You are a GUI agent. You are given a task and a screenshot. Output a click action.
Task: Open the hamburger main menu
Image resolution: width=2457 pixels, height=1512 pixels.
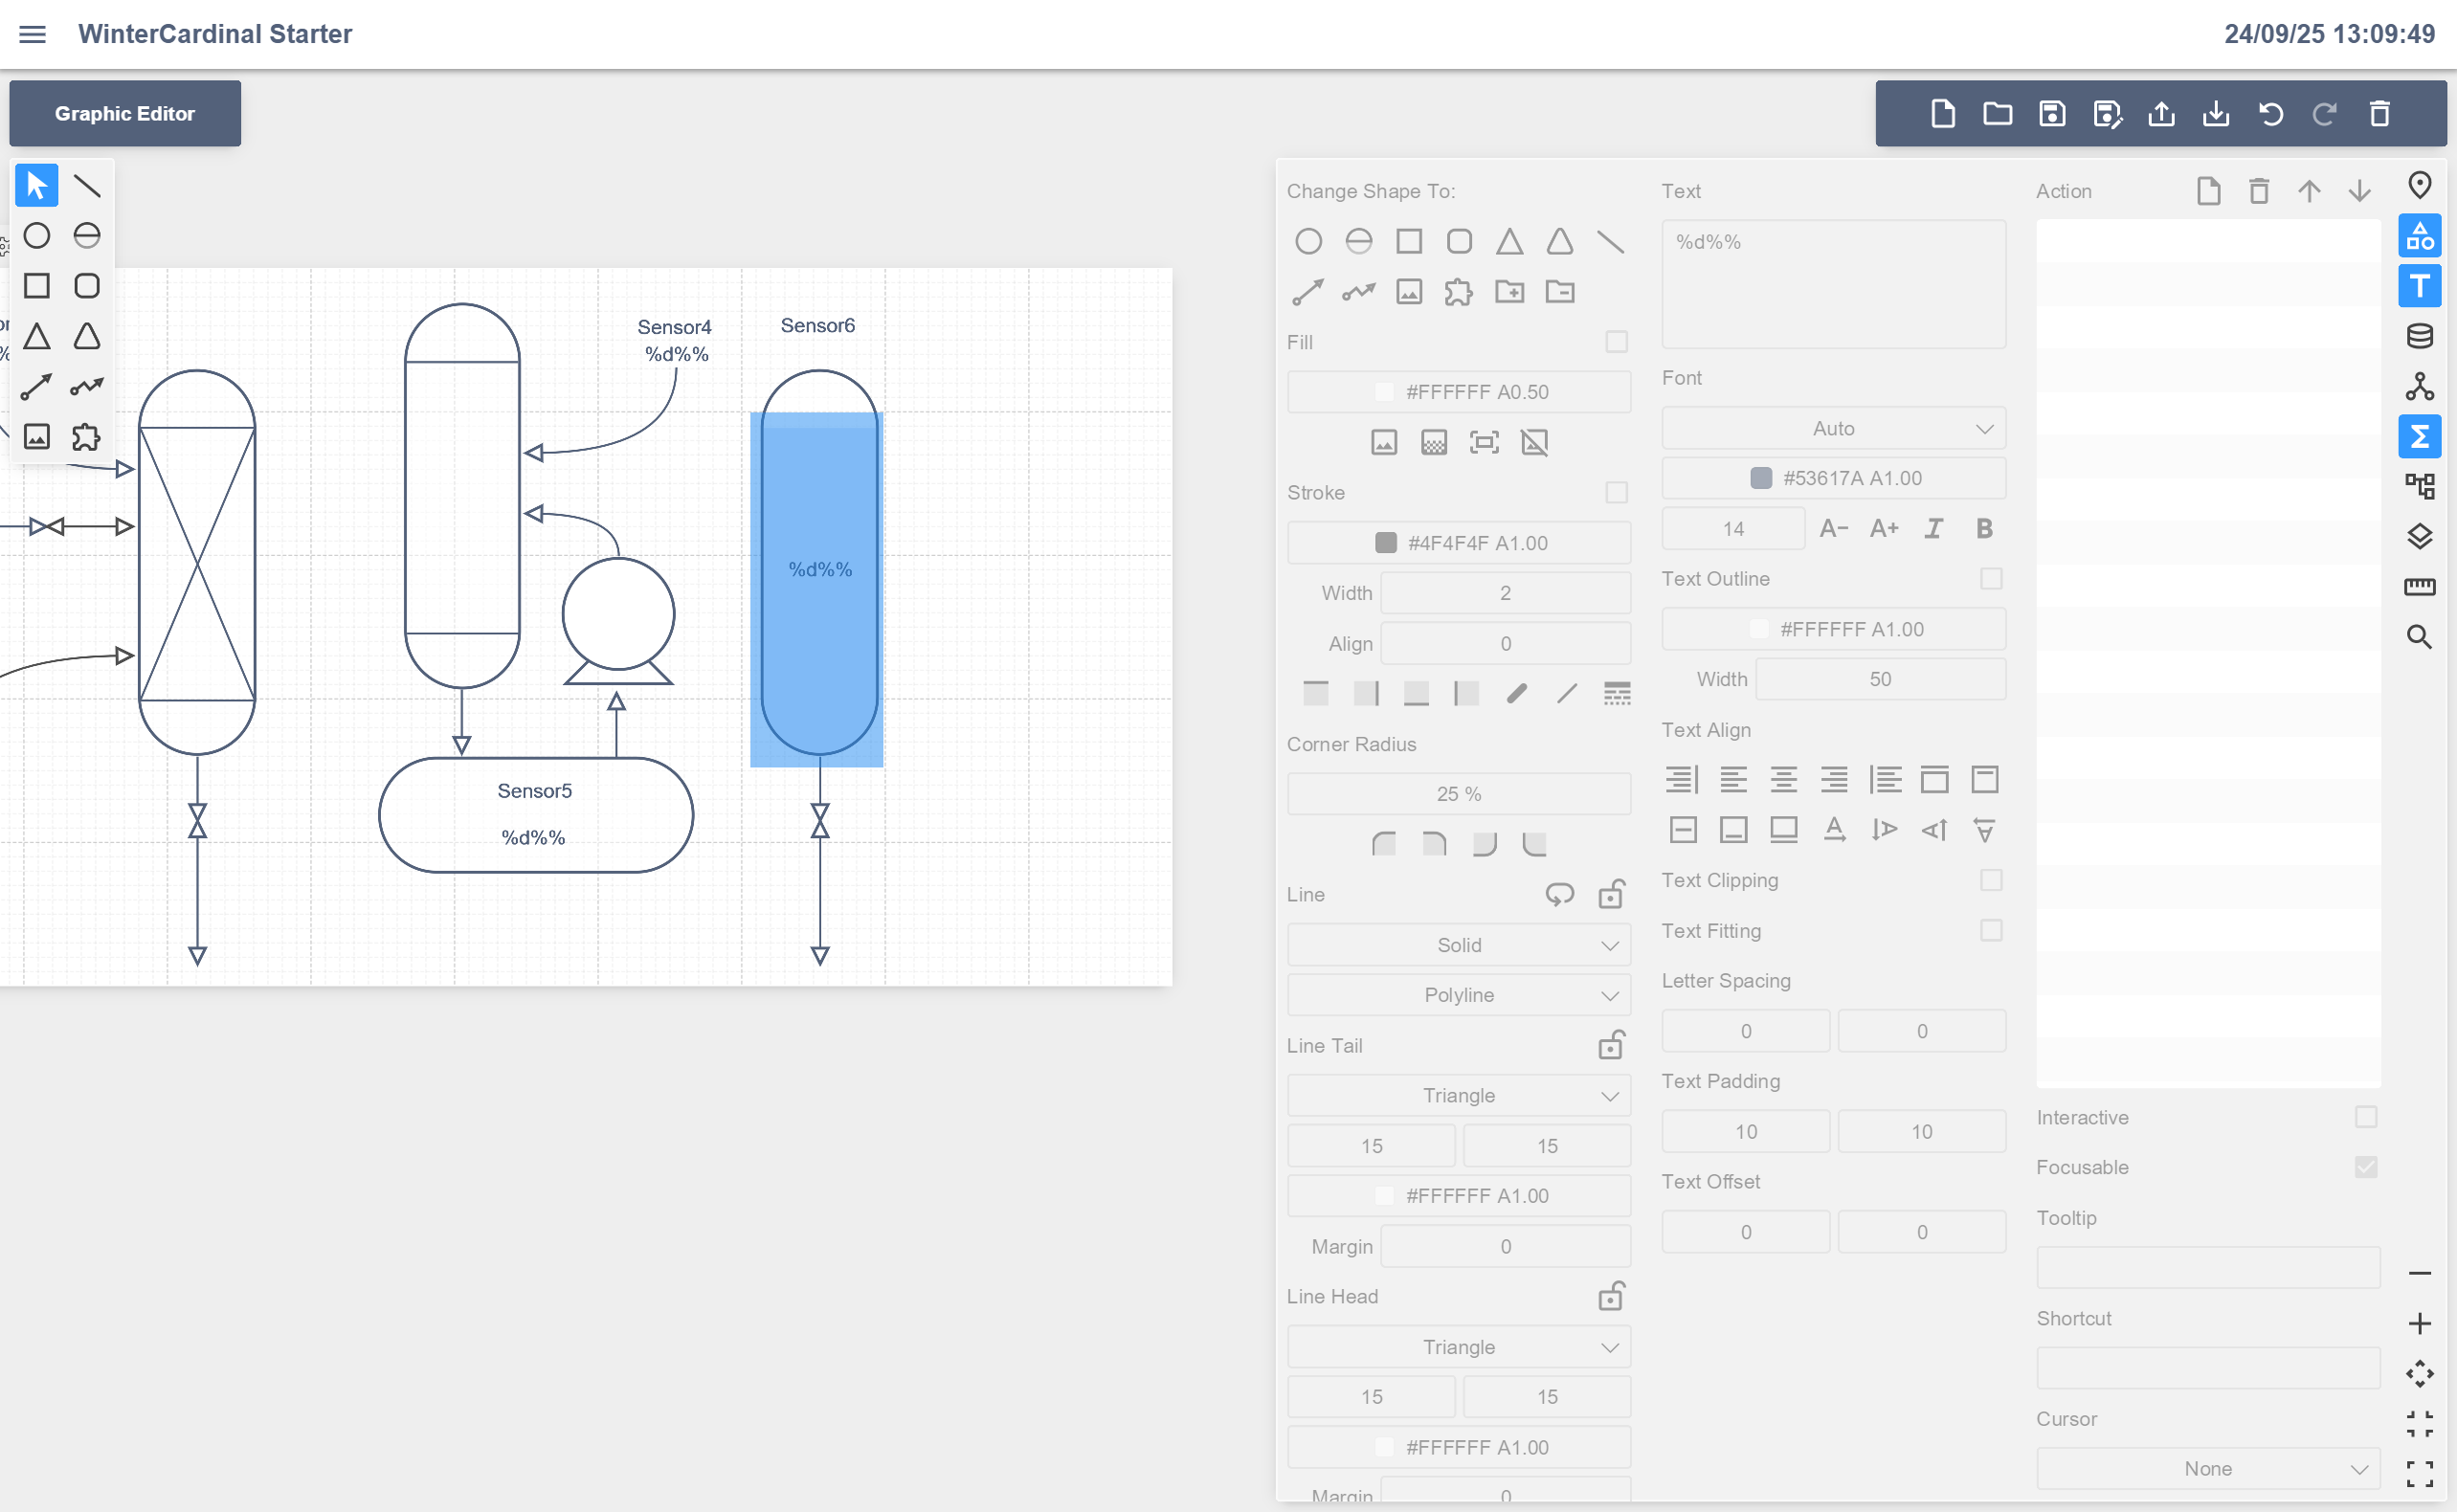point(33,34)
